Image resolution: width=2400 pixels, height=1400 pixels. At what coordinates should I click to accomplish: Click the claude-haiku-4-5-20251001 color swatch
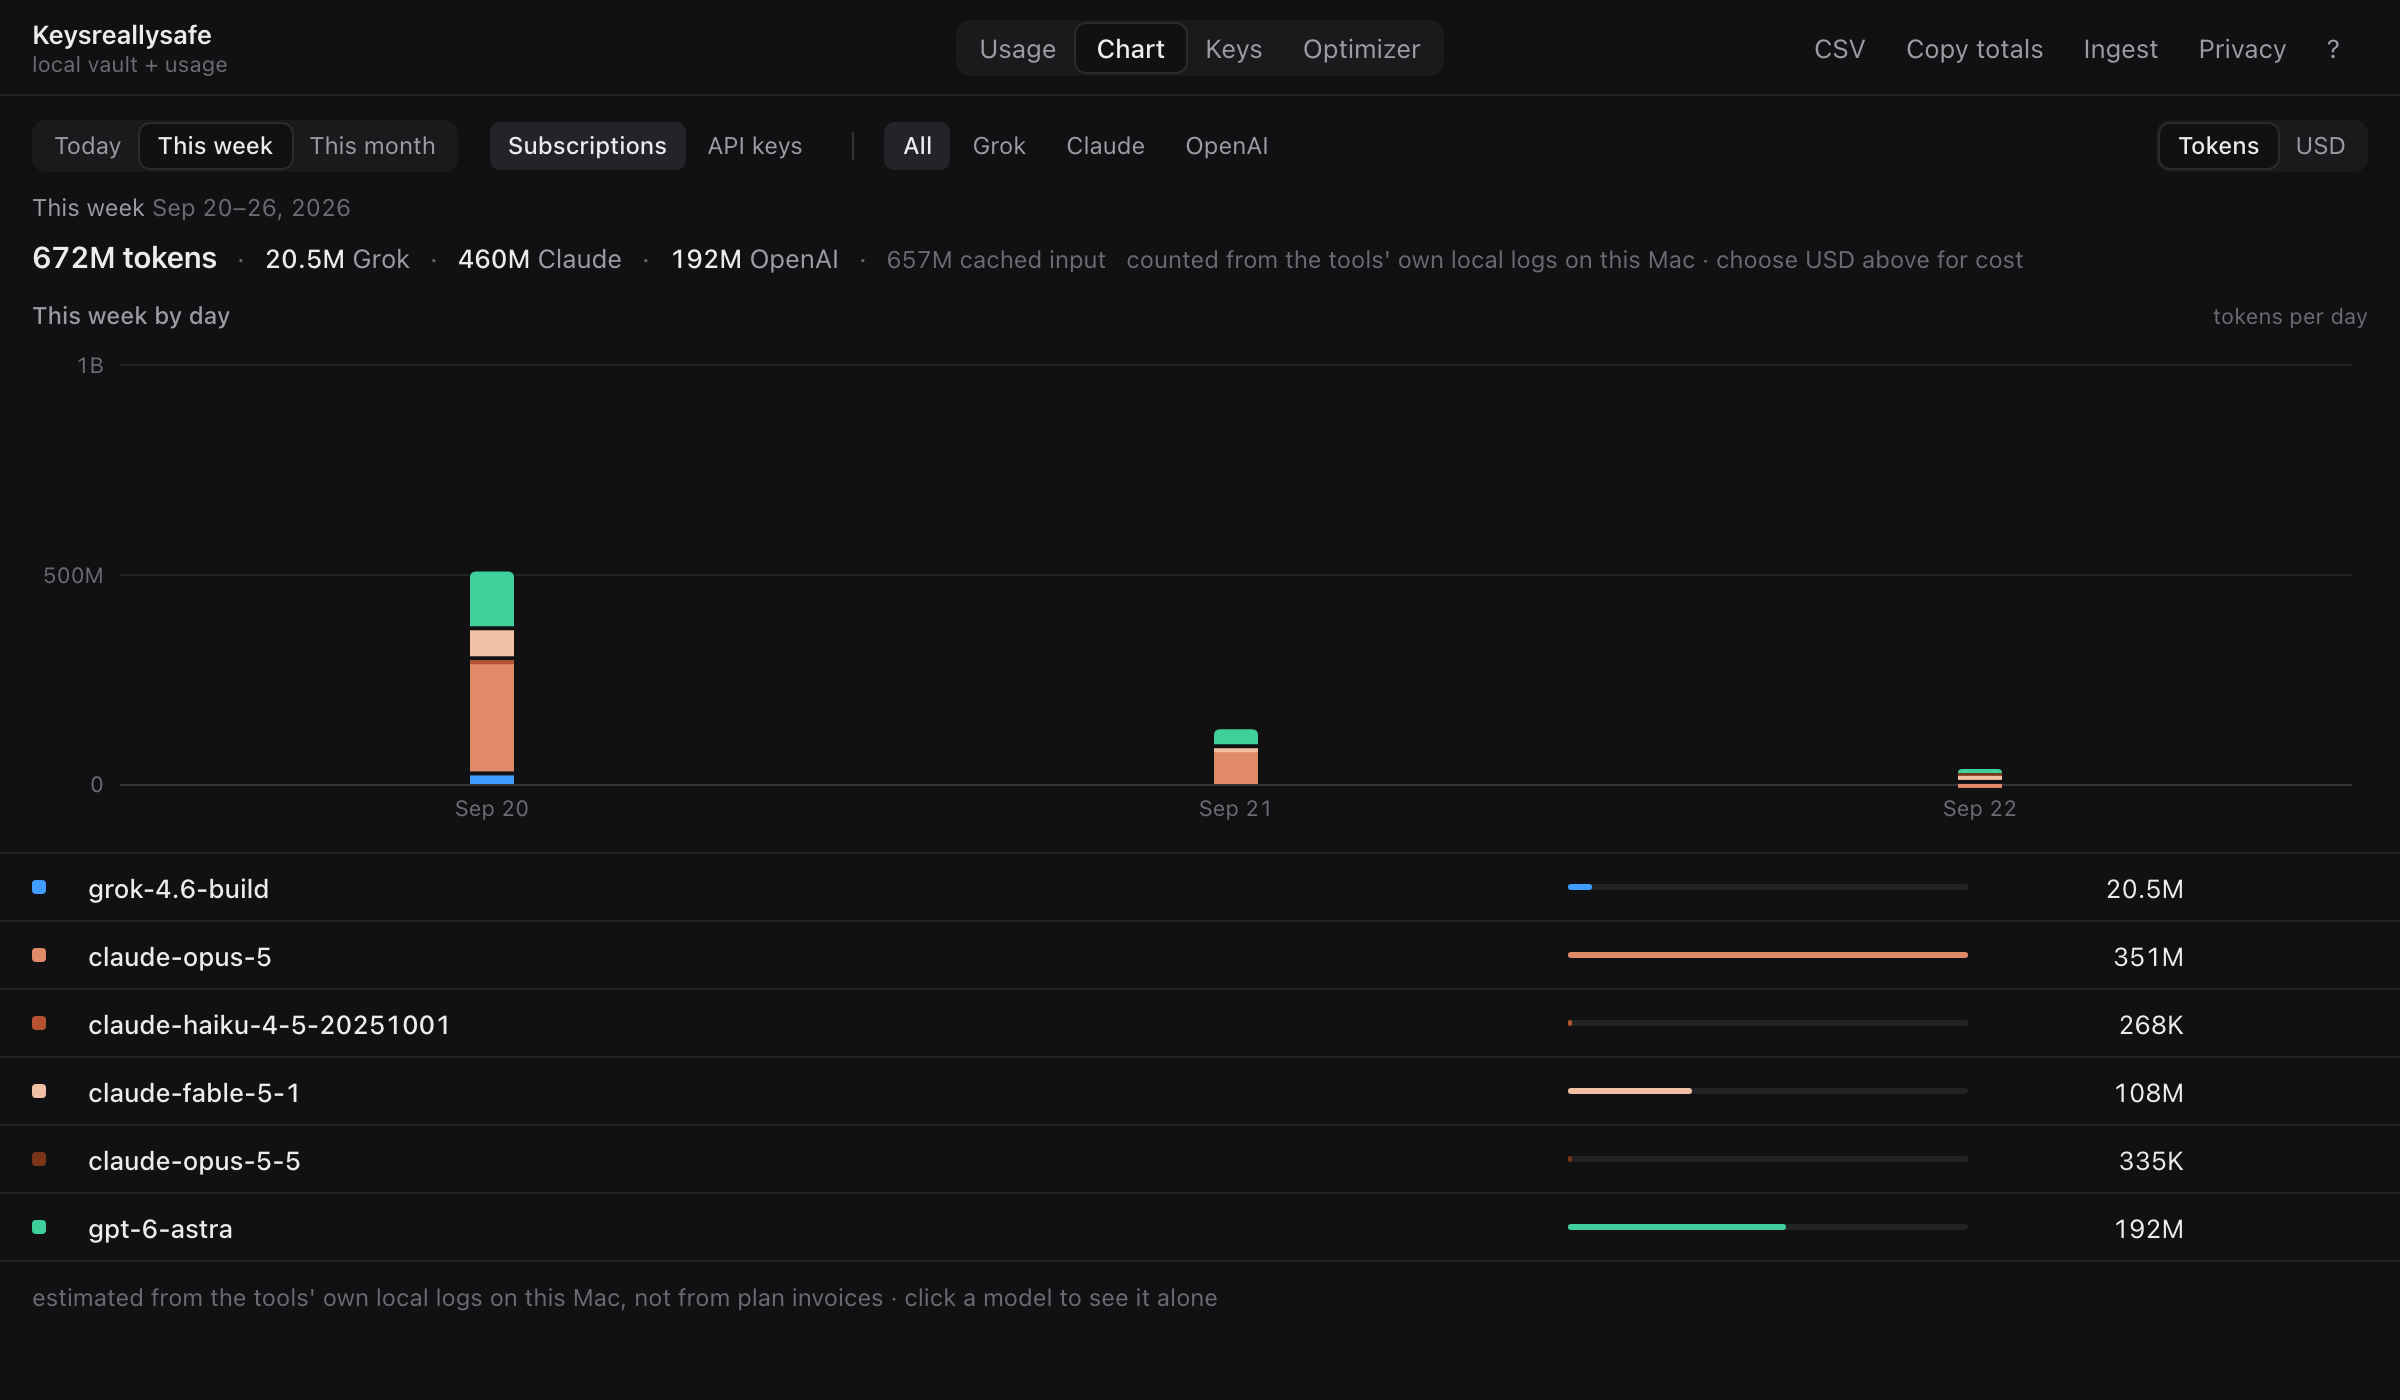39,1023
